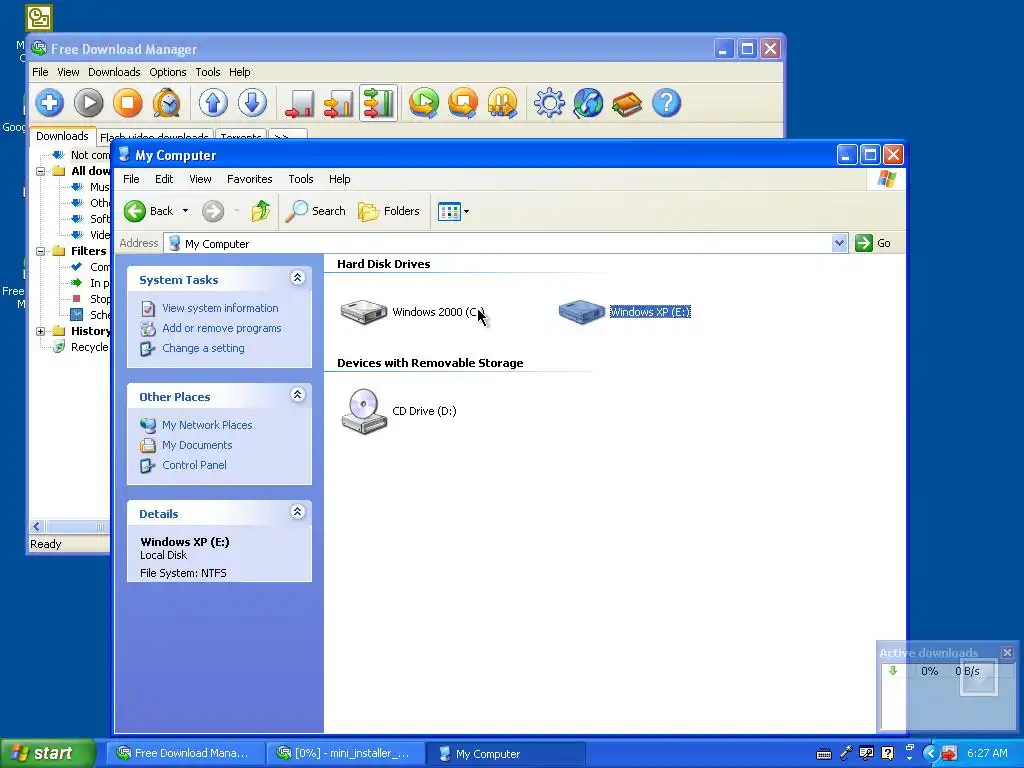Viewport: 1024px width, 768px height.
Task: Select light traffic mode icon
Action: [300, 103]
